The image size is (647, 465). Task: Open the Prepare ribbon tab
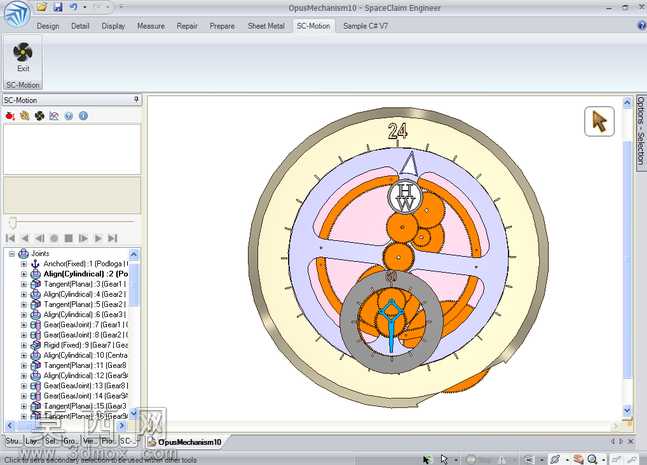click(x=222, y=26)
